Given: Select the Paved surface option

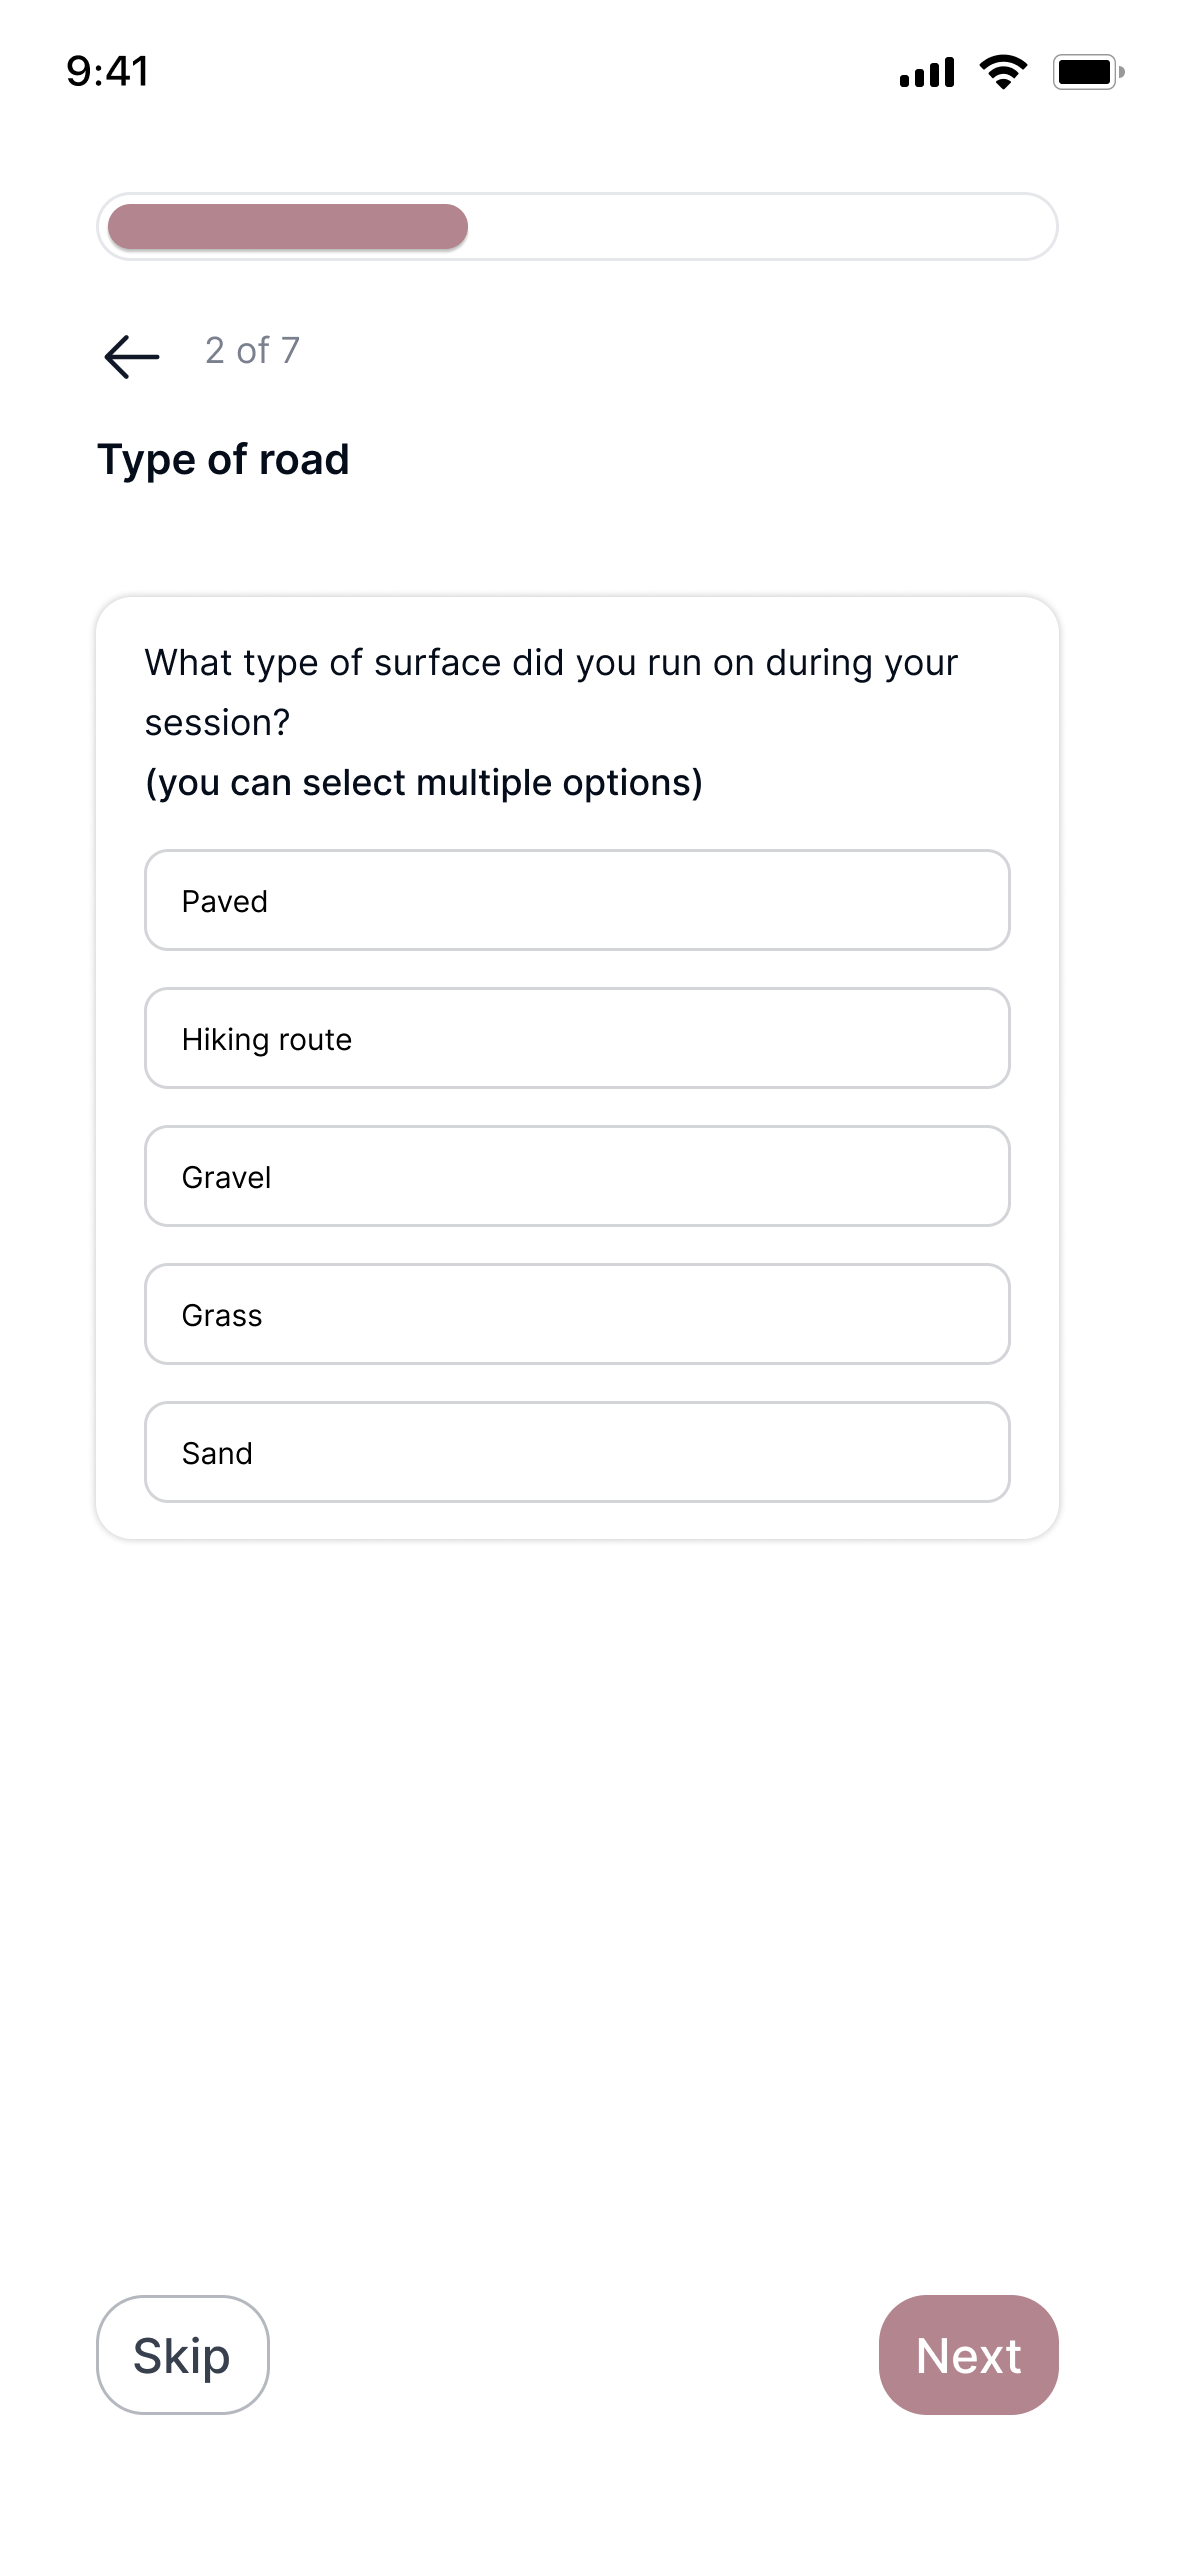Looking at the screenshot, I should point(577,900).
